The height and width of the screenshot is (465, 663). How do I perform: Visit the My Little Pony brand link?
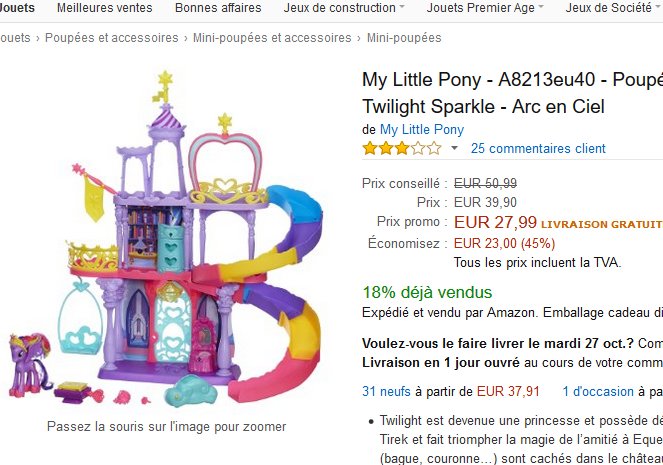coord(421,130)
